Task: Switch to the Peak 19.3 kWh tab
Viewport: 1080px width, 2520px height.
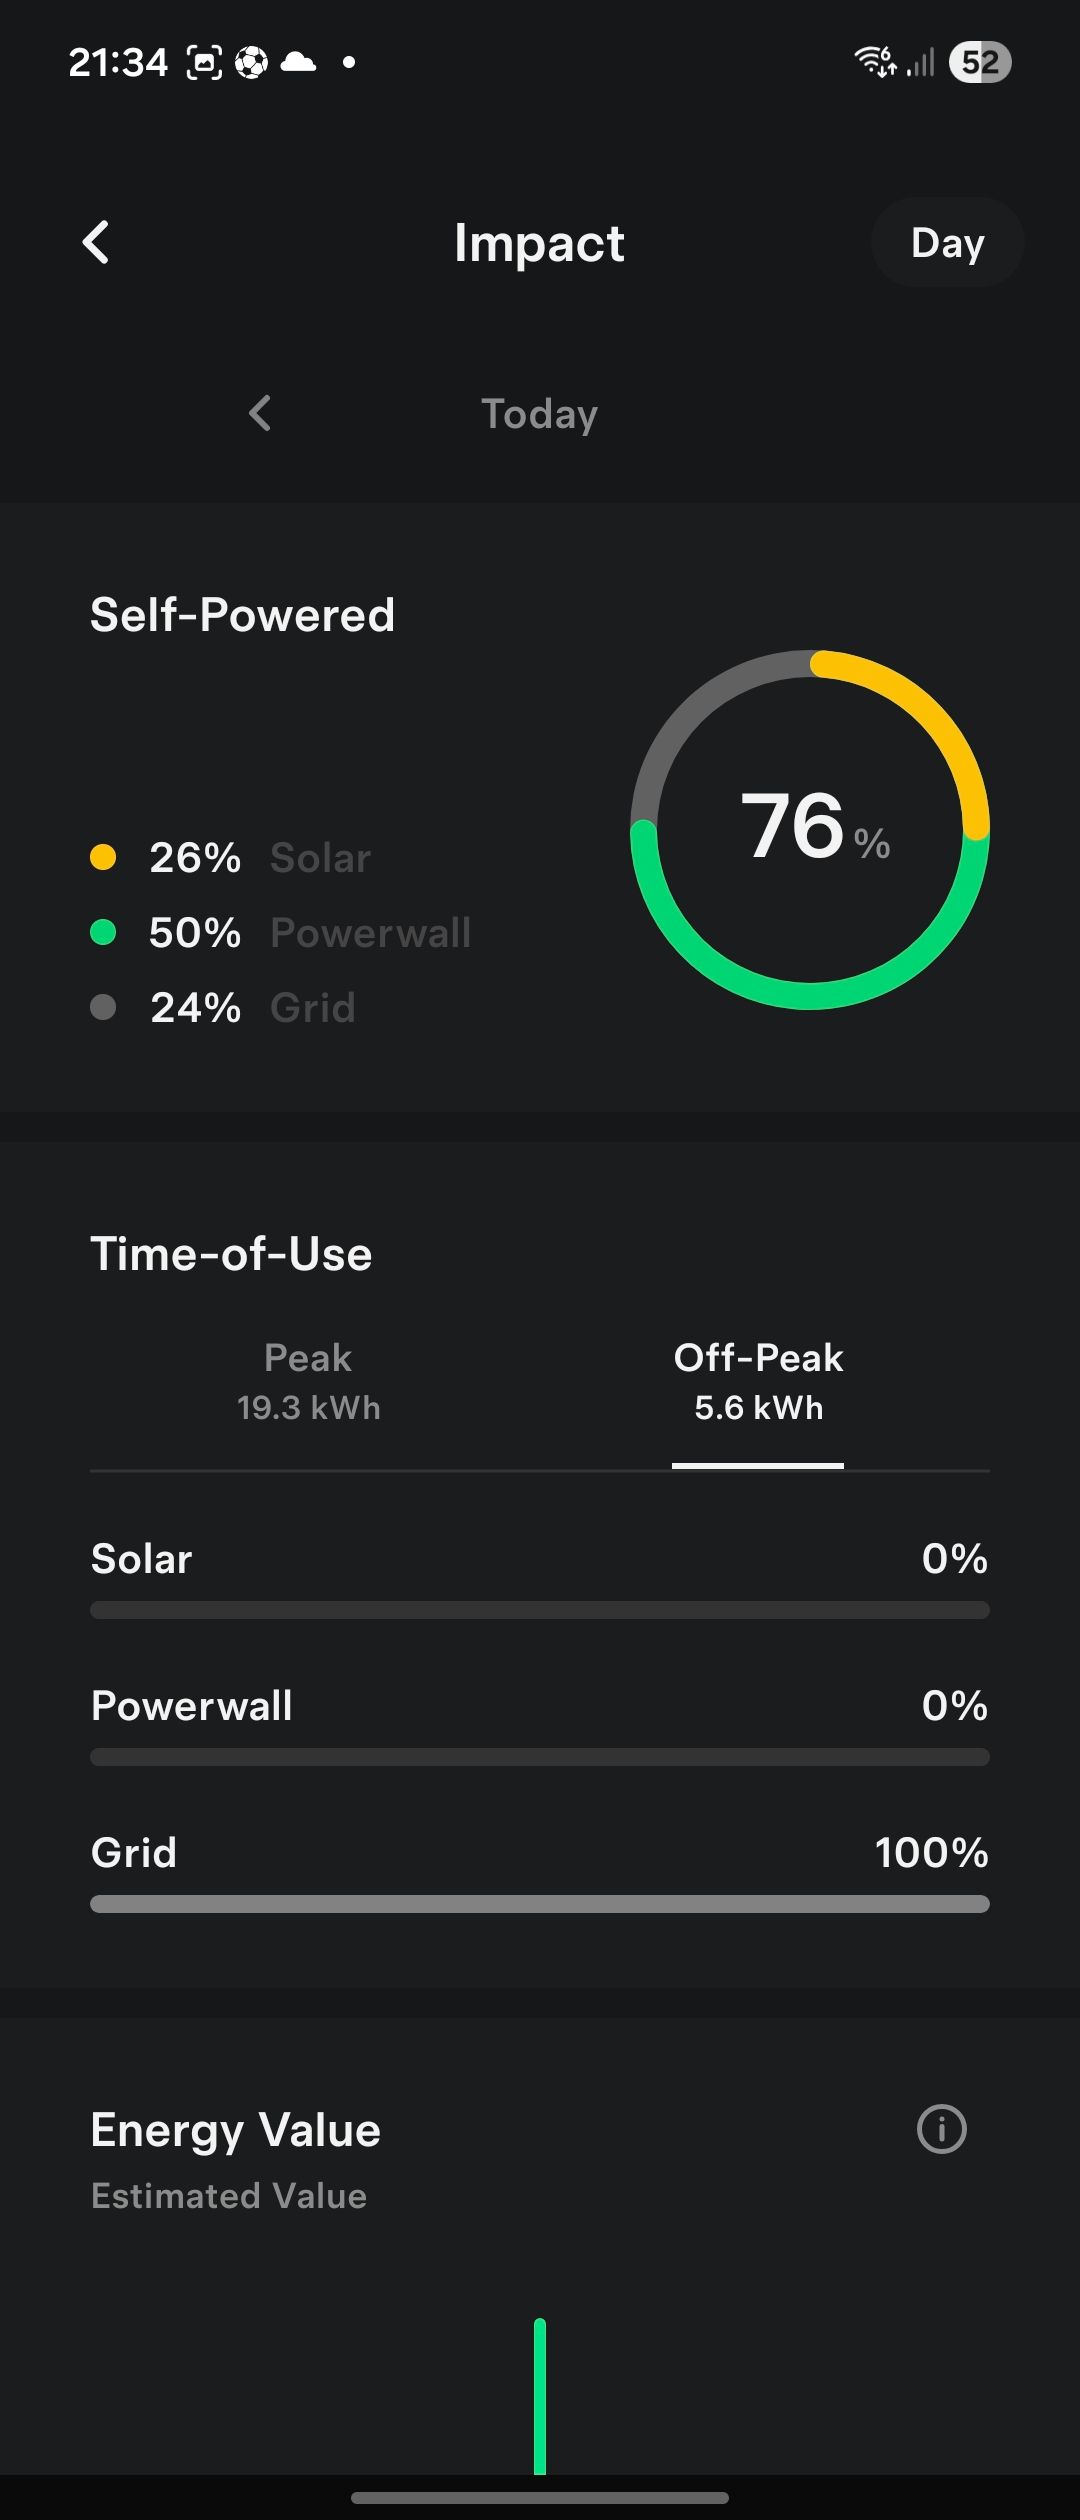Action: [x=308, y=1382]
